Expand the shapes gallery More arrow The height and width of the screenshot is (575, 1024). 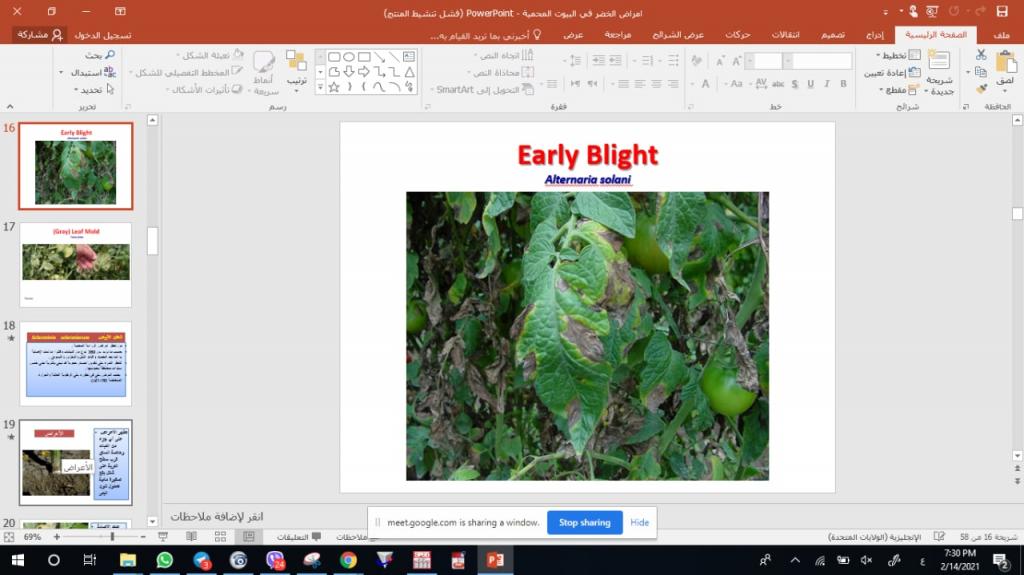click(x=320, y=88)
